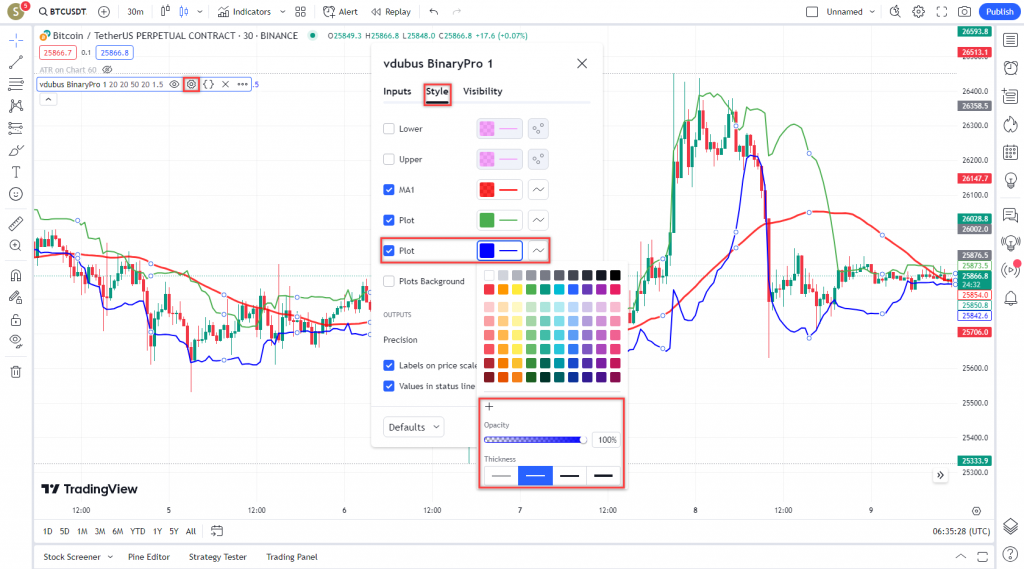Image resolution: width=1024 pixels, height=569 pixels.
Task: Open the MA1 line style dropdown
Action: pyautogui.click(x=538, y=190)
